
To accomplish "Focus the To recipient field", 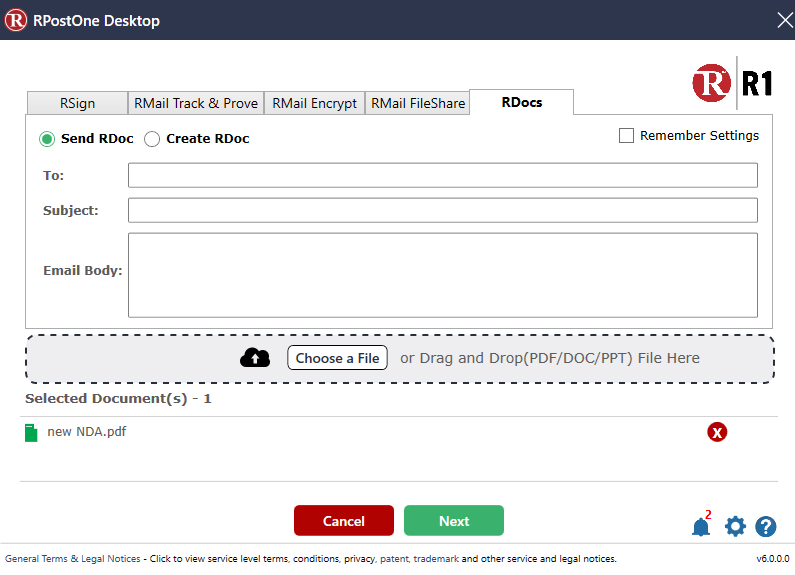I will 443,175.
